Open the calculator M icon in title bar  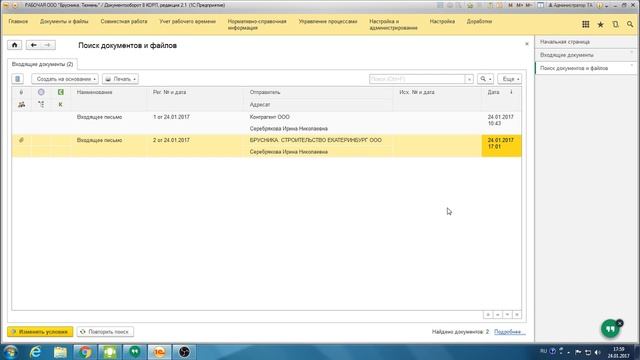tap(511, 5)
